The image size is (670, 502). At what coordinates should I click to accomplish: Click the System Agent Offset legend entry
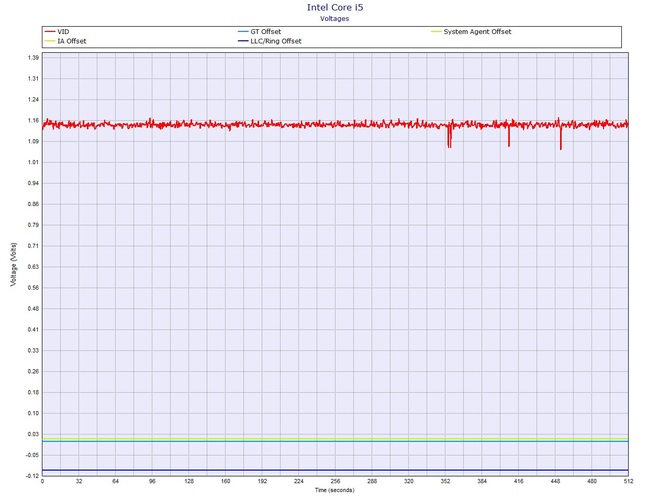471,32
